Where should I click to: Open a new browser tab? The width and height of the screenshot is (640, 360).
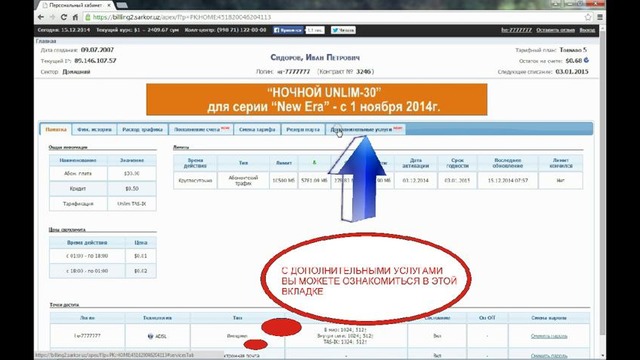tap(122, 5)
